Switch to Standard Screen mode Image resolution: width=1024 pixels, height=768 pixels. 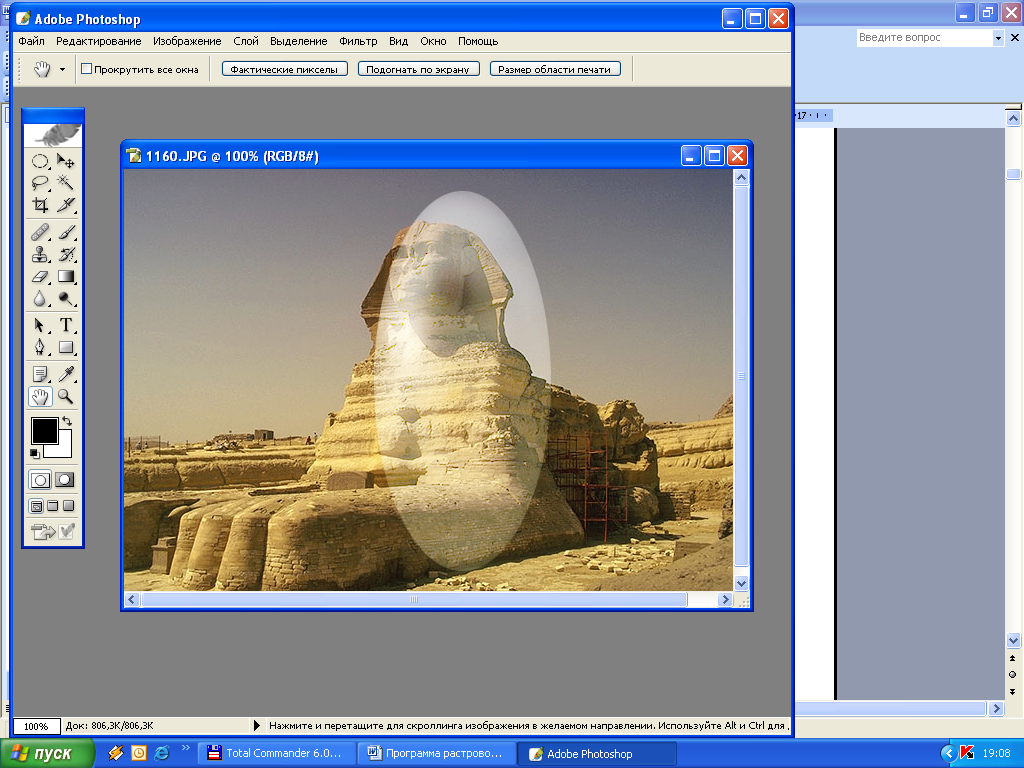tap(37, 506)
